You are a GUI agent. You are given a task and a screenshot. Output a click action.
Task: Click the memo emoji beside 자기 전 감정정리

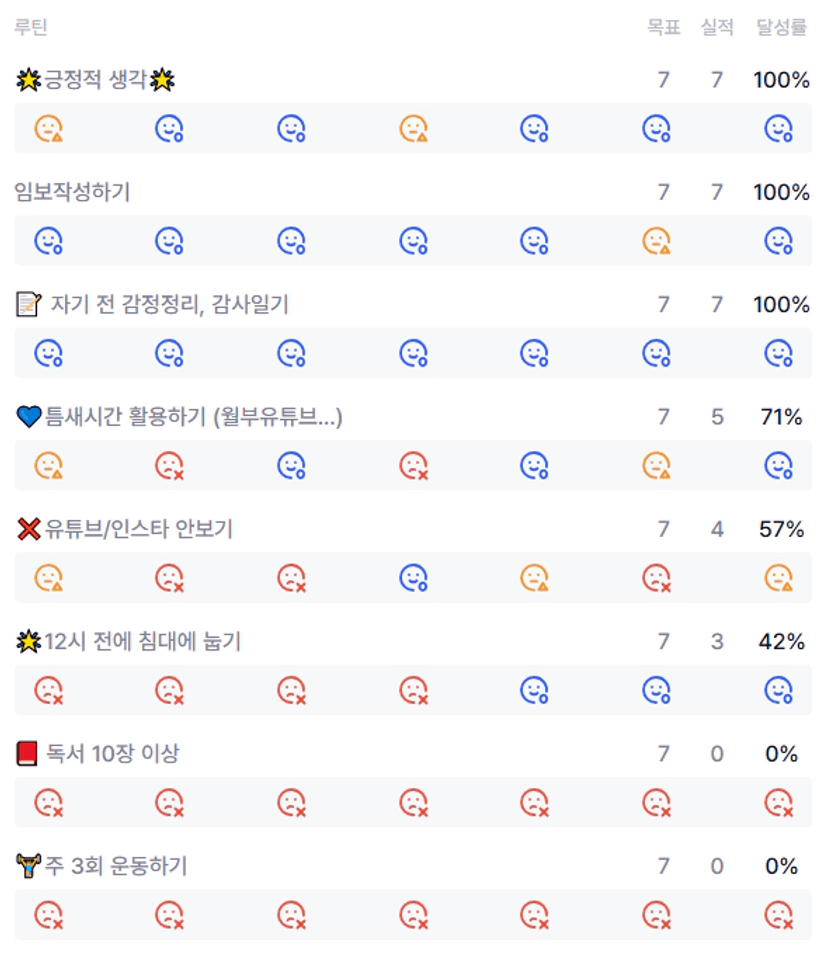coord(28,305)
